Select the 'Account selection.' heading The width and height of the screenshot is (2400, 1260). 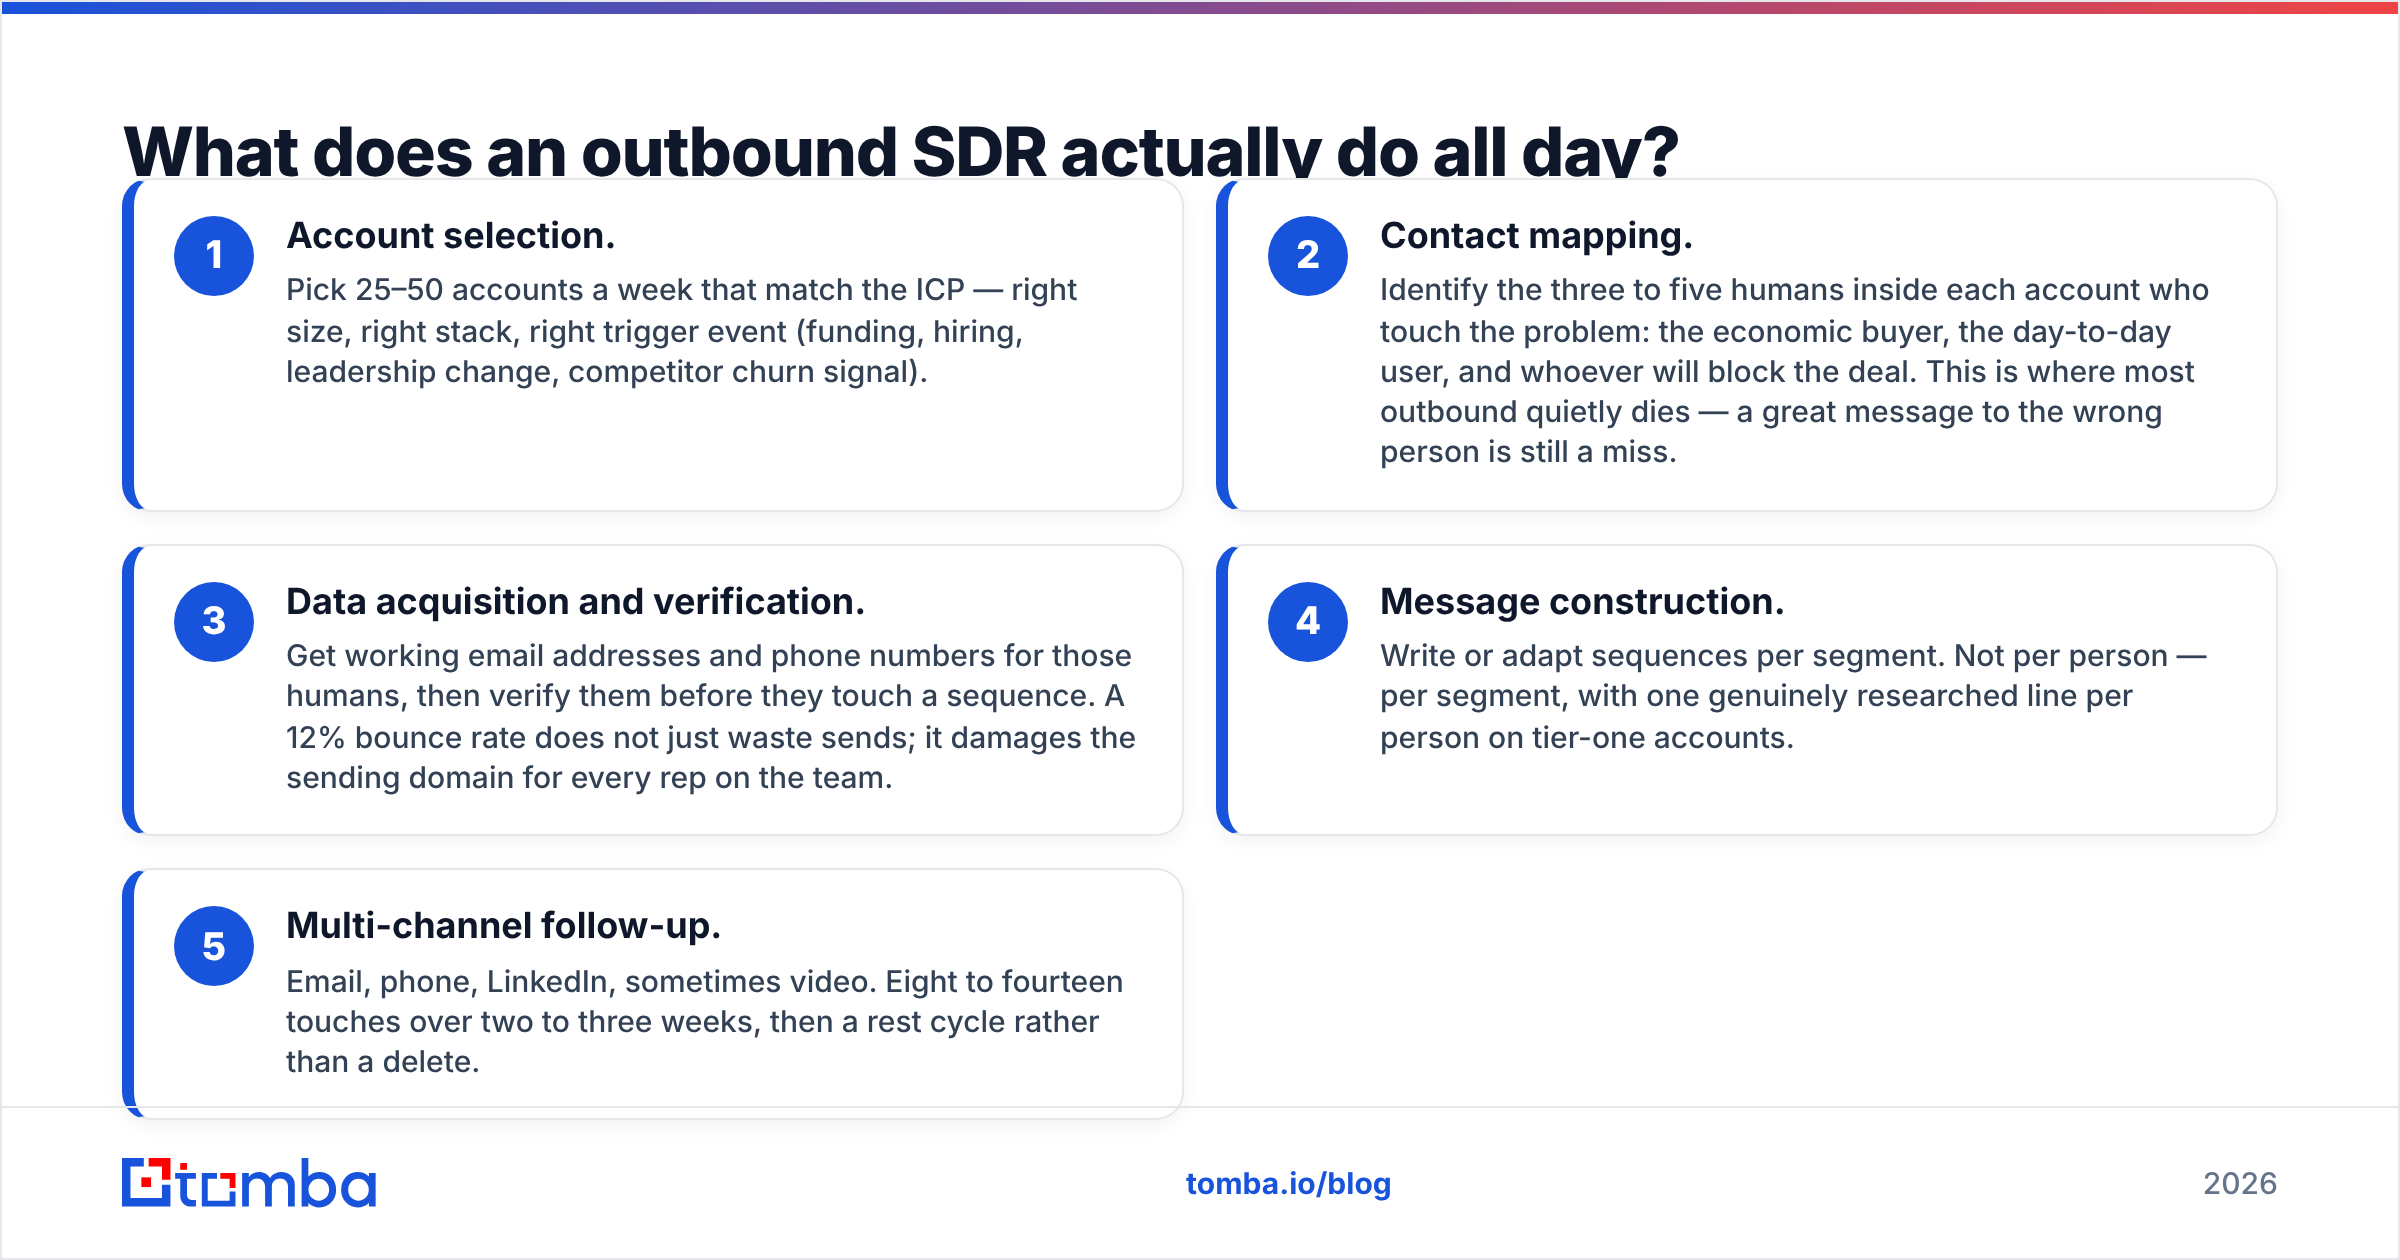pyautogui.click(x=451, y=236)
